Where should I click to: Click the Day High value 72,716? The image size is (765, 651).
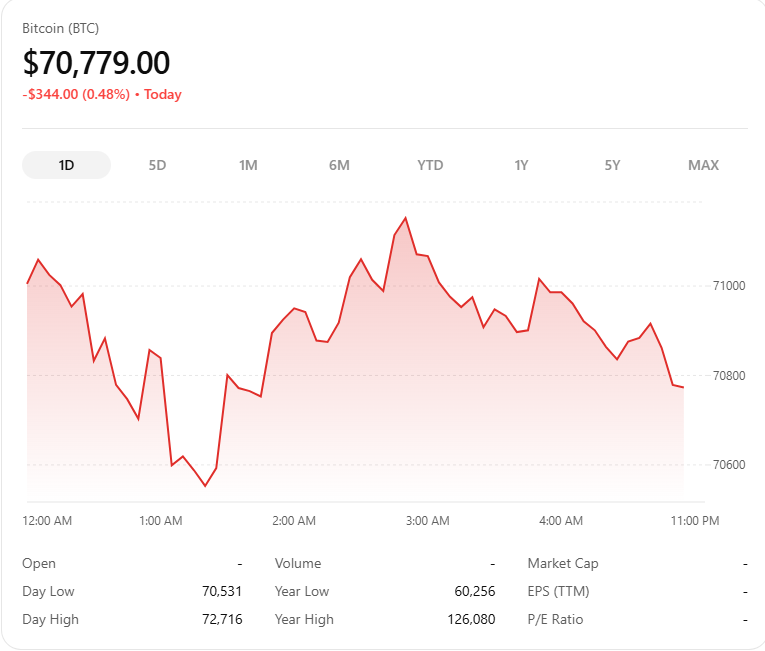coord(222,619)
